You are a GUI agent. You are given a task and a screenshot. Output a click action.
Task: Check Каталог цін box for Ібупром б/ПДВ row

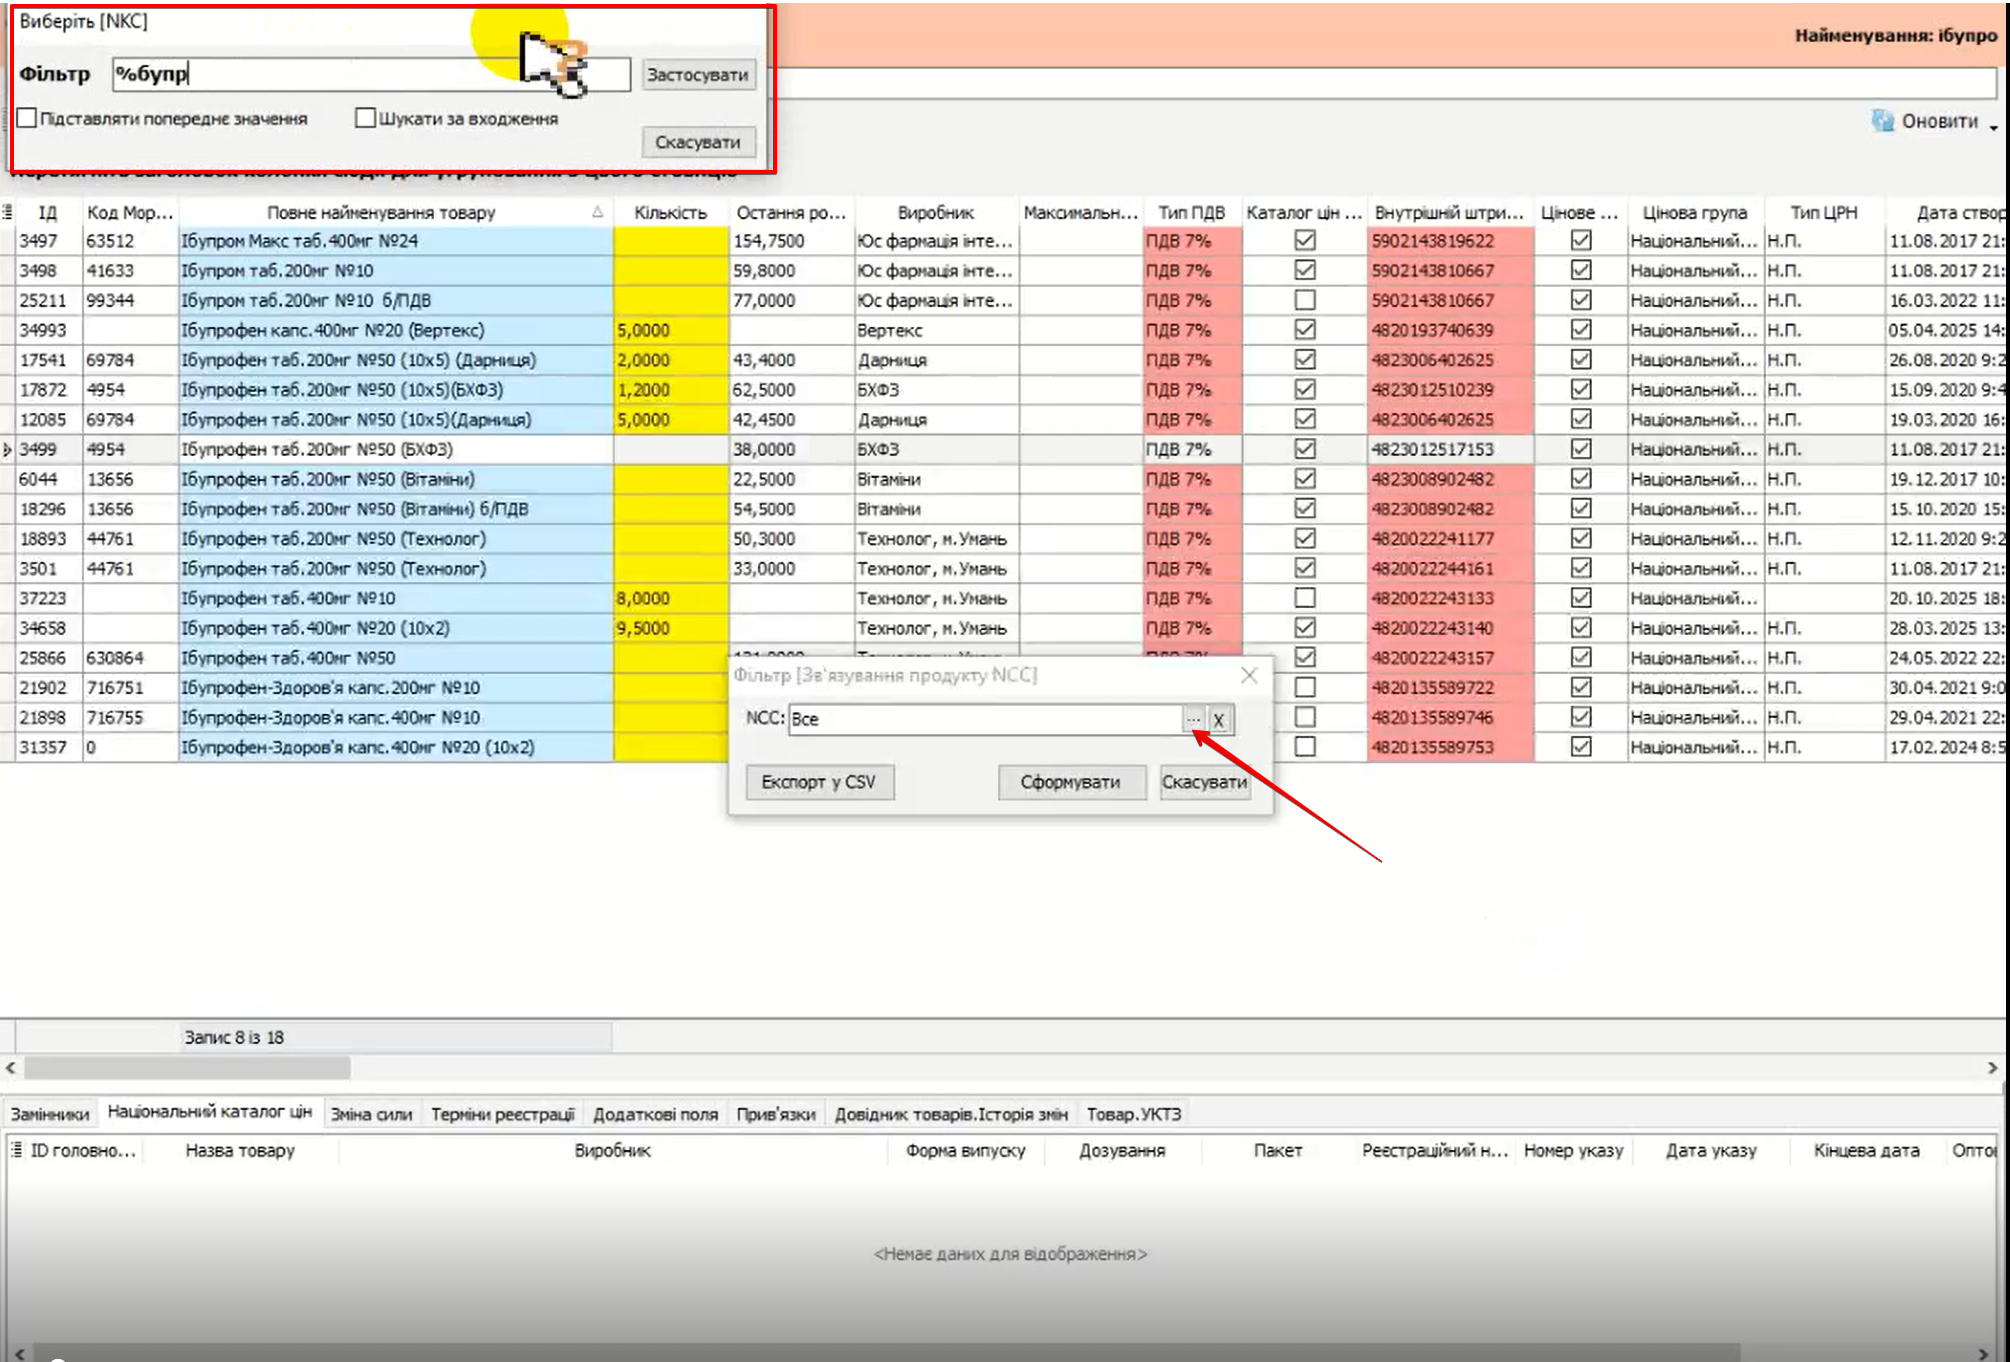1304,300
